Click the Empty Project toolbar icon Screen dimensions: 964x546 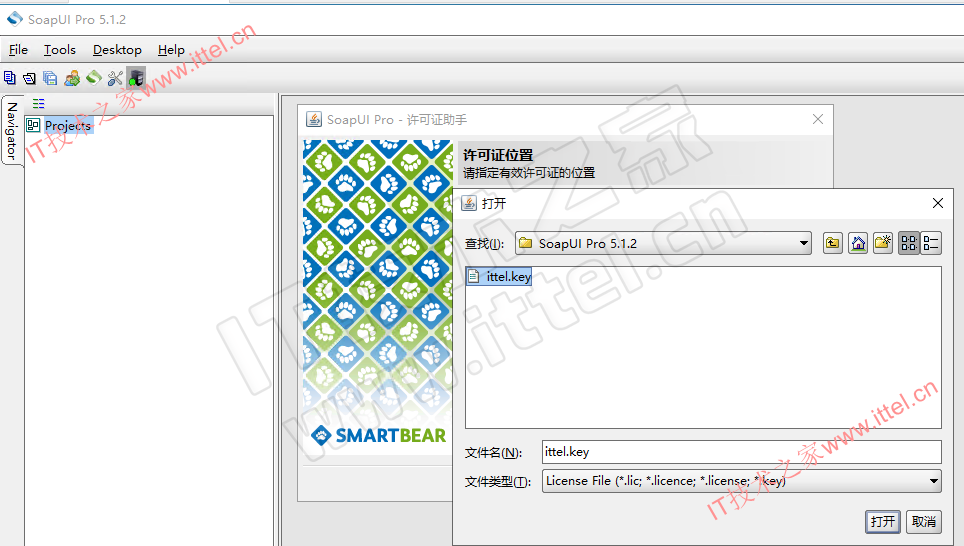coord(9,78)
